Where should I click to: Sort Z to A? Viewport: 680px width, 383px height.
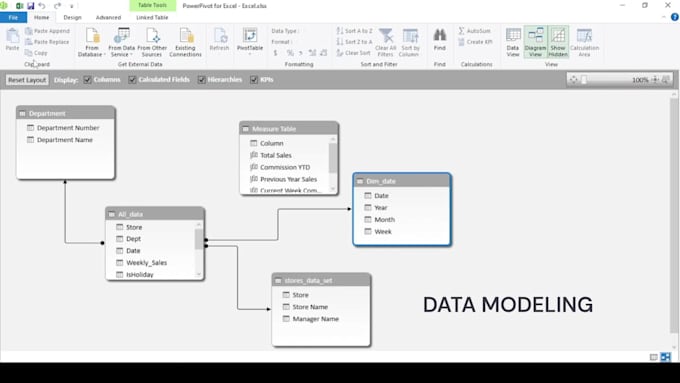pyautogui.click(x=354, y=42)
